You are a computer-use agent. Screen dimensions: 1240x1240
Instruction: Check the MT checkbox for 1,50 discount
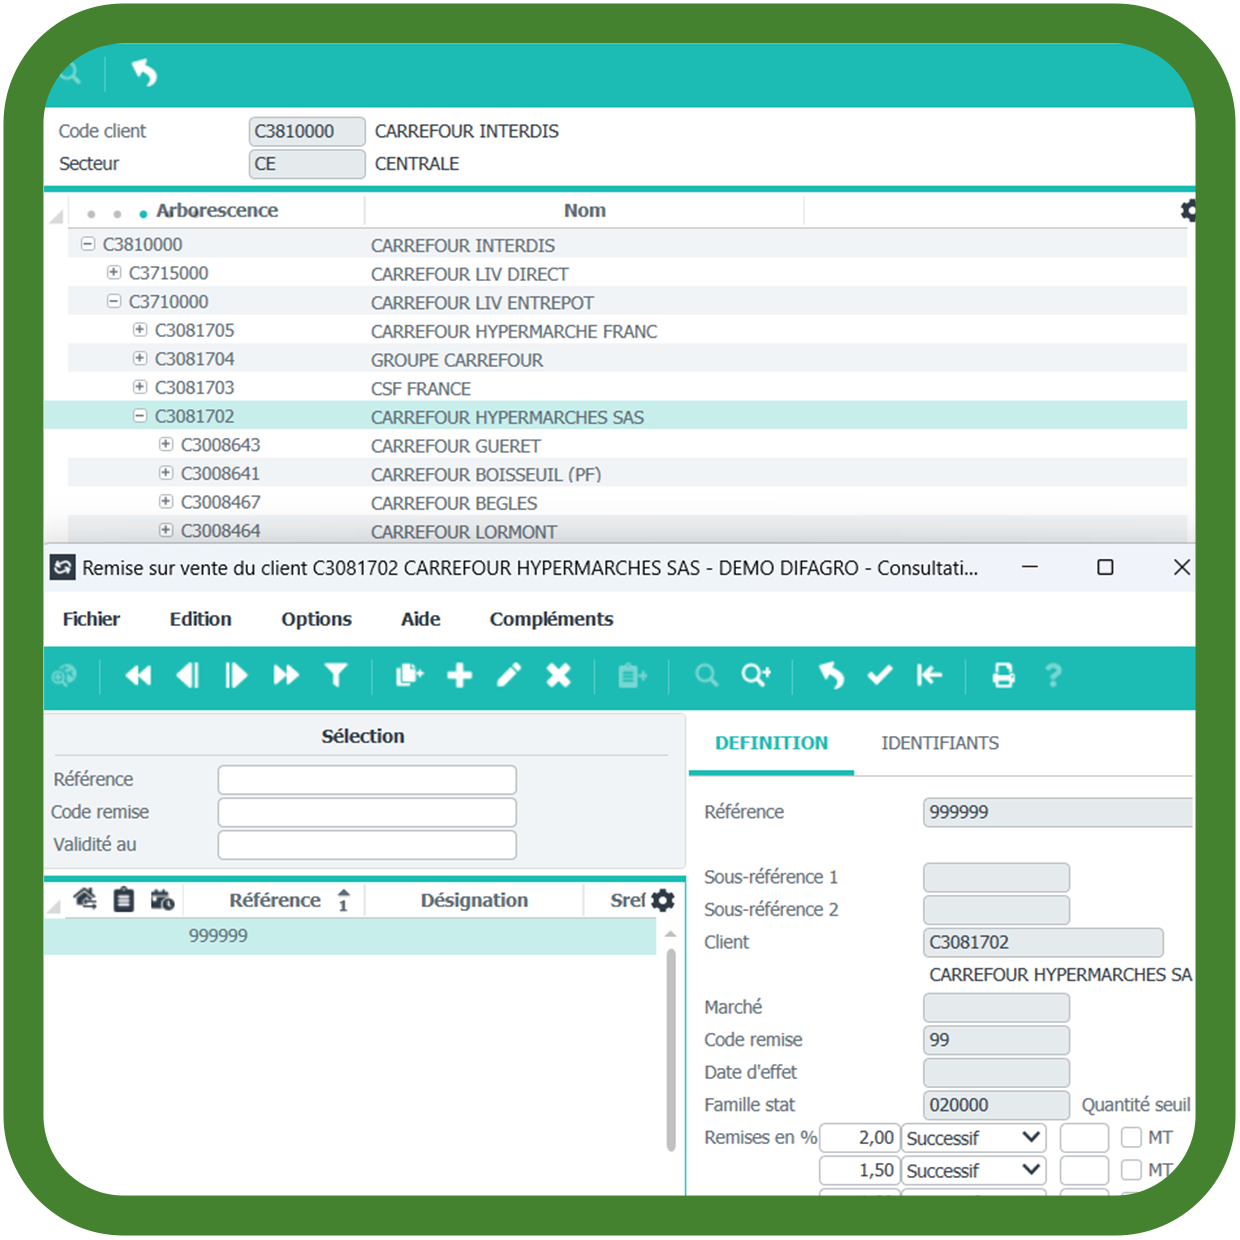click(x=1131, y=1170)
